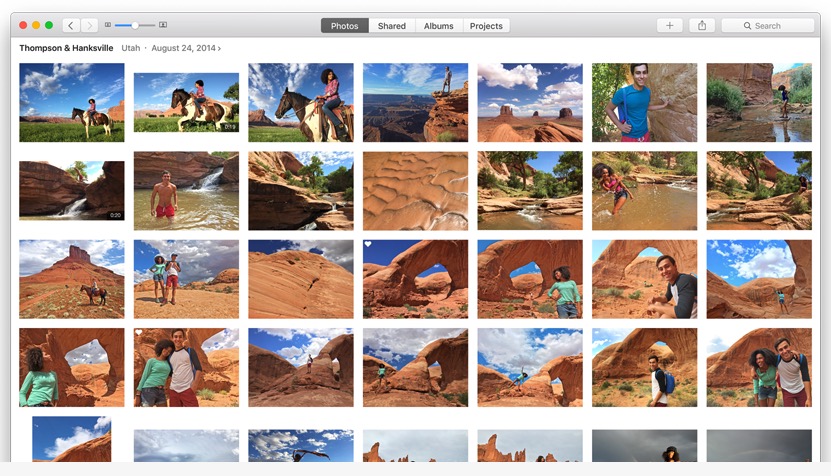Click the plus add-to button
831x476 pixels.
(669, 25)
